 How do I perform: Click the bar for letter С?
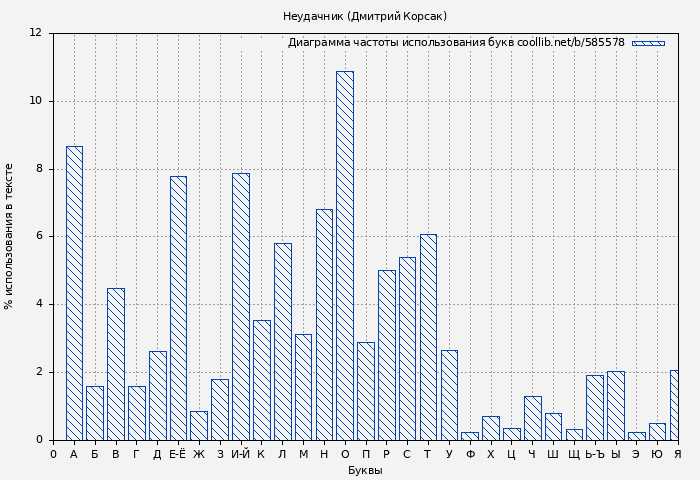coord(407,348)
